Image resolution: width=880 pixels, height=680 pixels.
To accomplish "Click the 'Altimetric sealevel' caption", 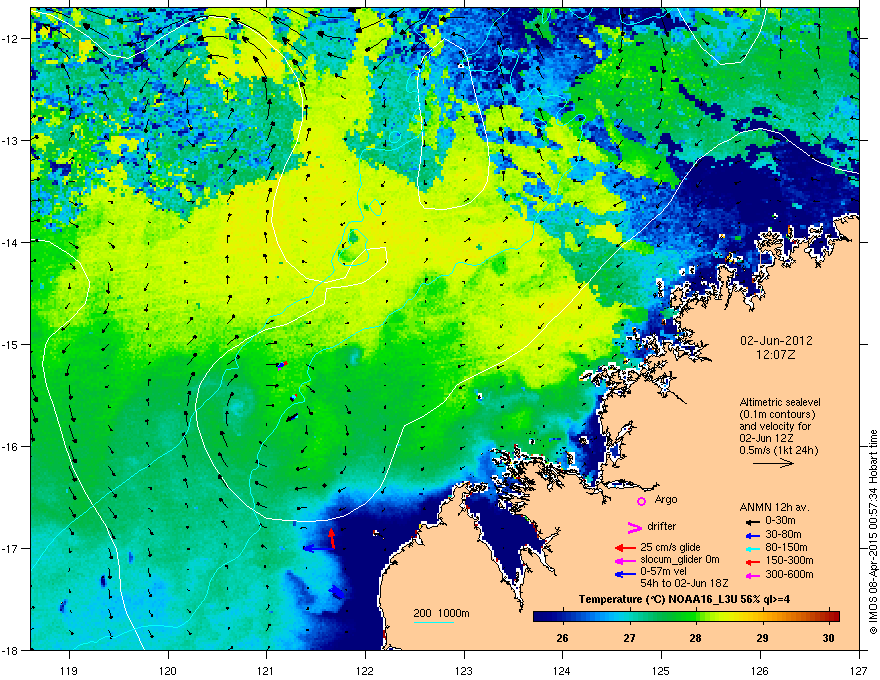I will pos(780,402).
